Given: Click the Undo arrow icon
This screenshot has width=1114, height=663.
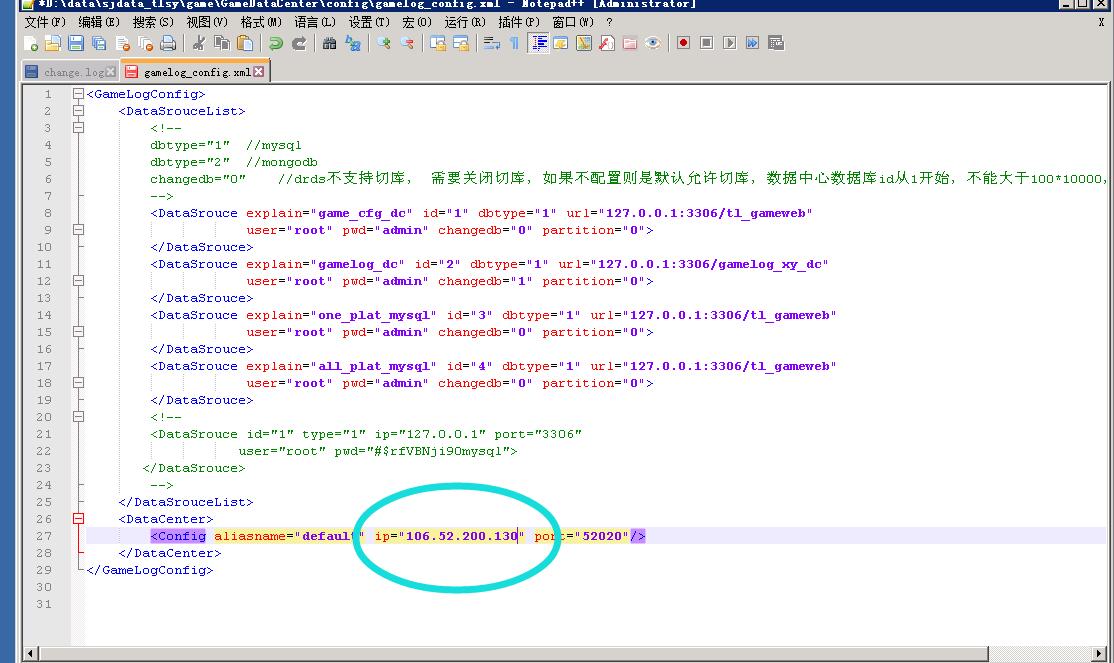Looking at the screenshot, I should (x=275, y=43).
